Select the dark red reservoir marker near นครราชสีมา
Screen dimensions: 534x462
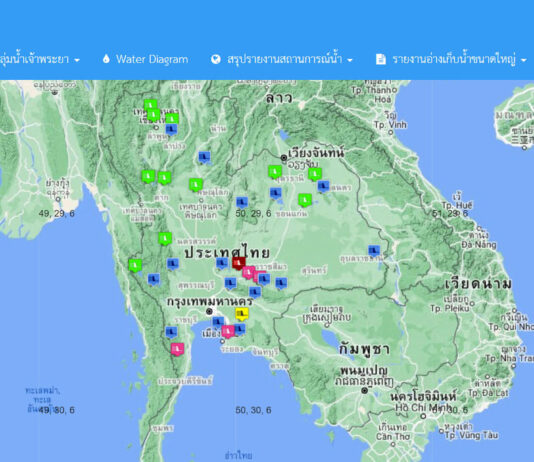tap(239, 263)
